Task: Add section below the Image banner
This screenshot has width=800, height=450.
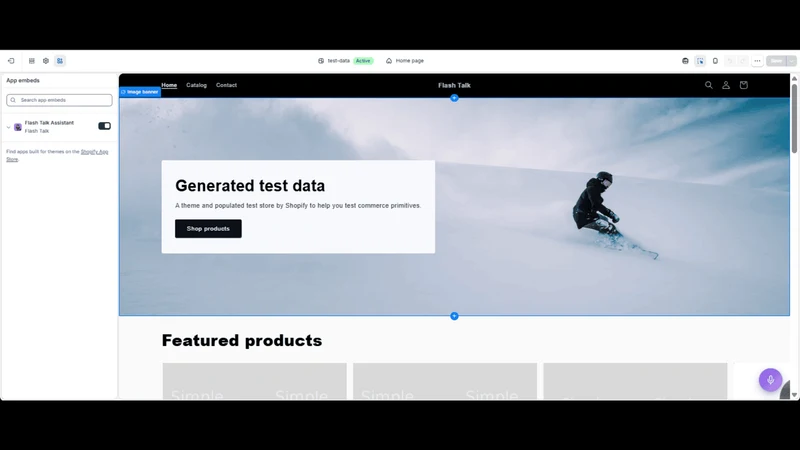Action: click(454, 316)
